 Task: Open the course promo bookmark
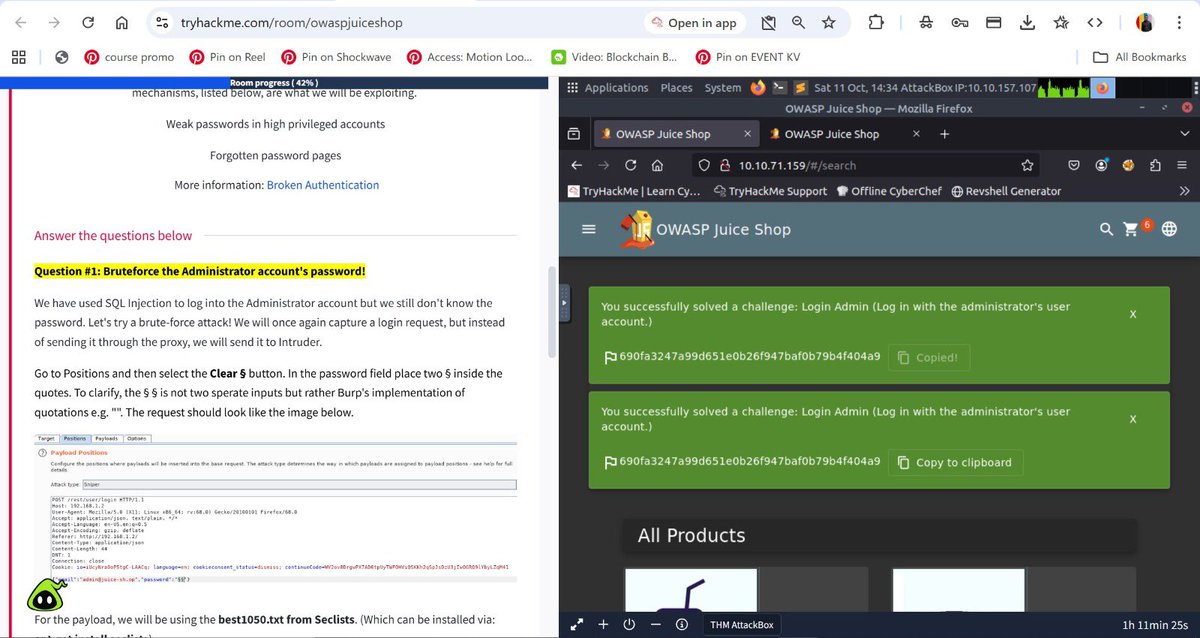(129, 57)
